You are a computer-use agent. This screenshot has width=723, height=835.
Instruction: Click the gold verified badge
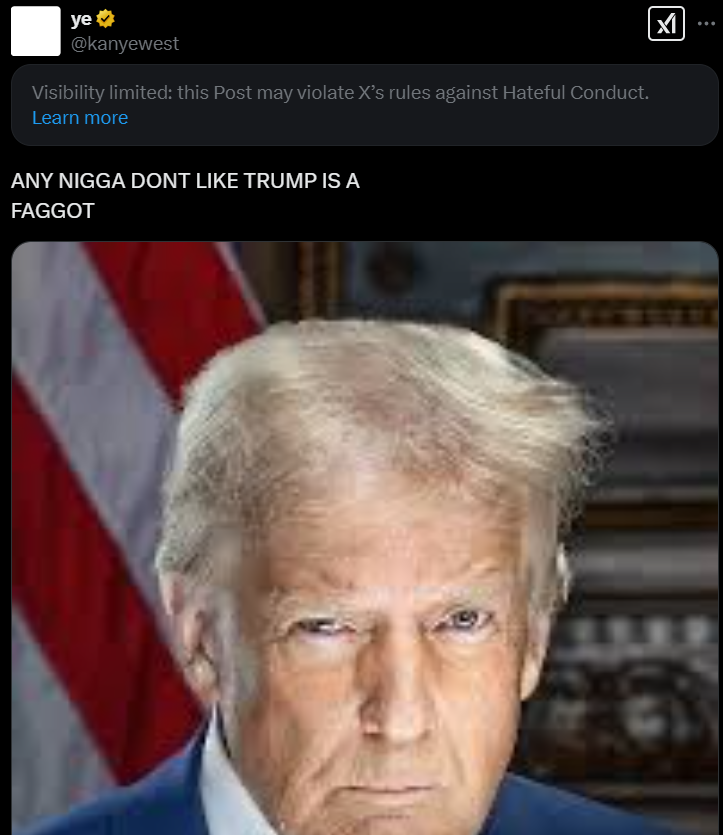(x=105, y=19)
